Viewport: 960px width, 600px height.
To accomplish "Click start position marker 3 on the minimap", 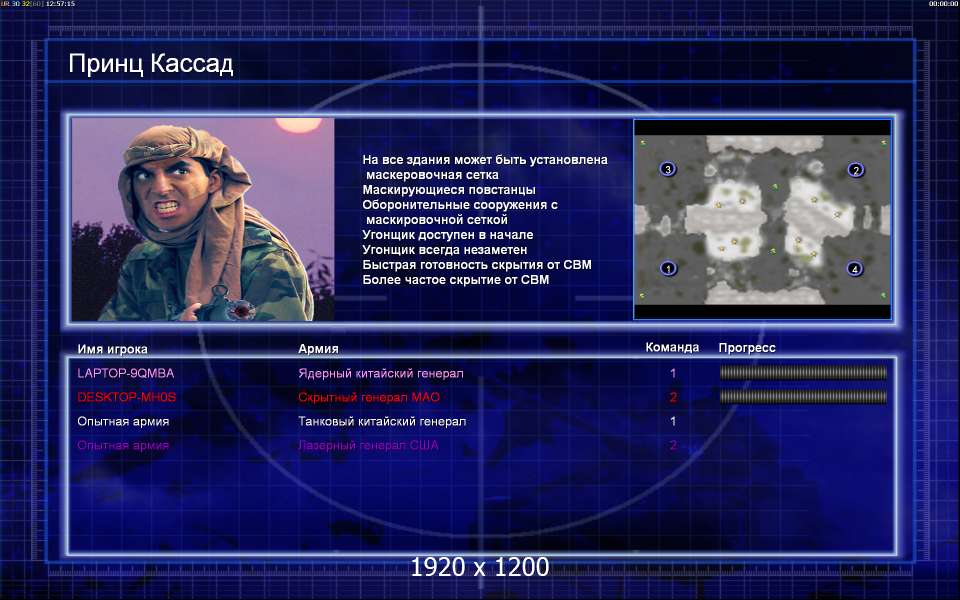I will click(667, 169).
